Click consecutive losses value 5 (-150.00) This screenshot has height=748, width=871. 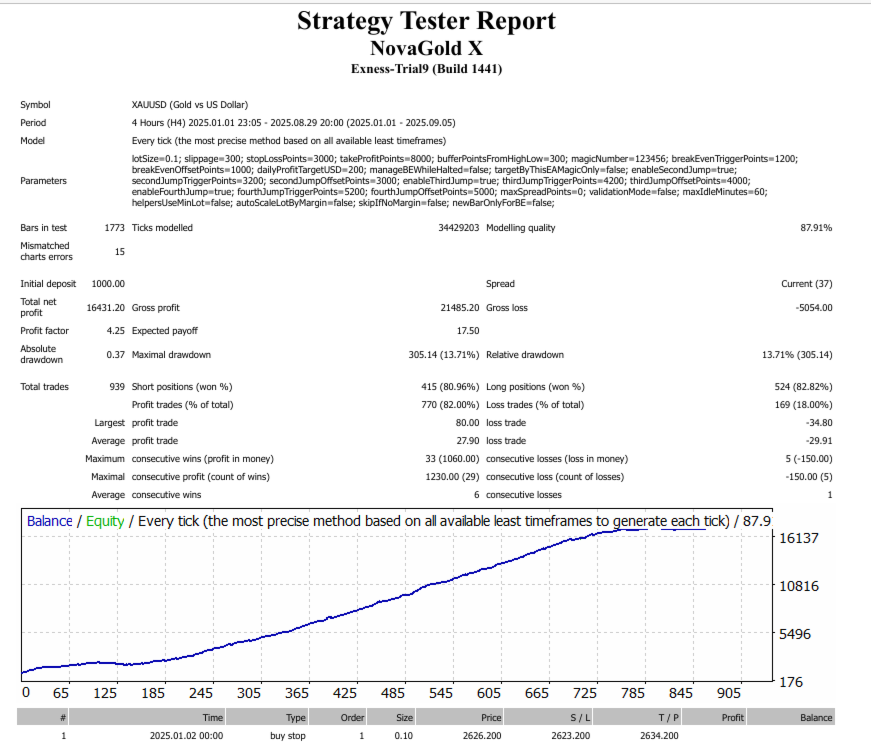click(x=808, y=459)
